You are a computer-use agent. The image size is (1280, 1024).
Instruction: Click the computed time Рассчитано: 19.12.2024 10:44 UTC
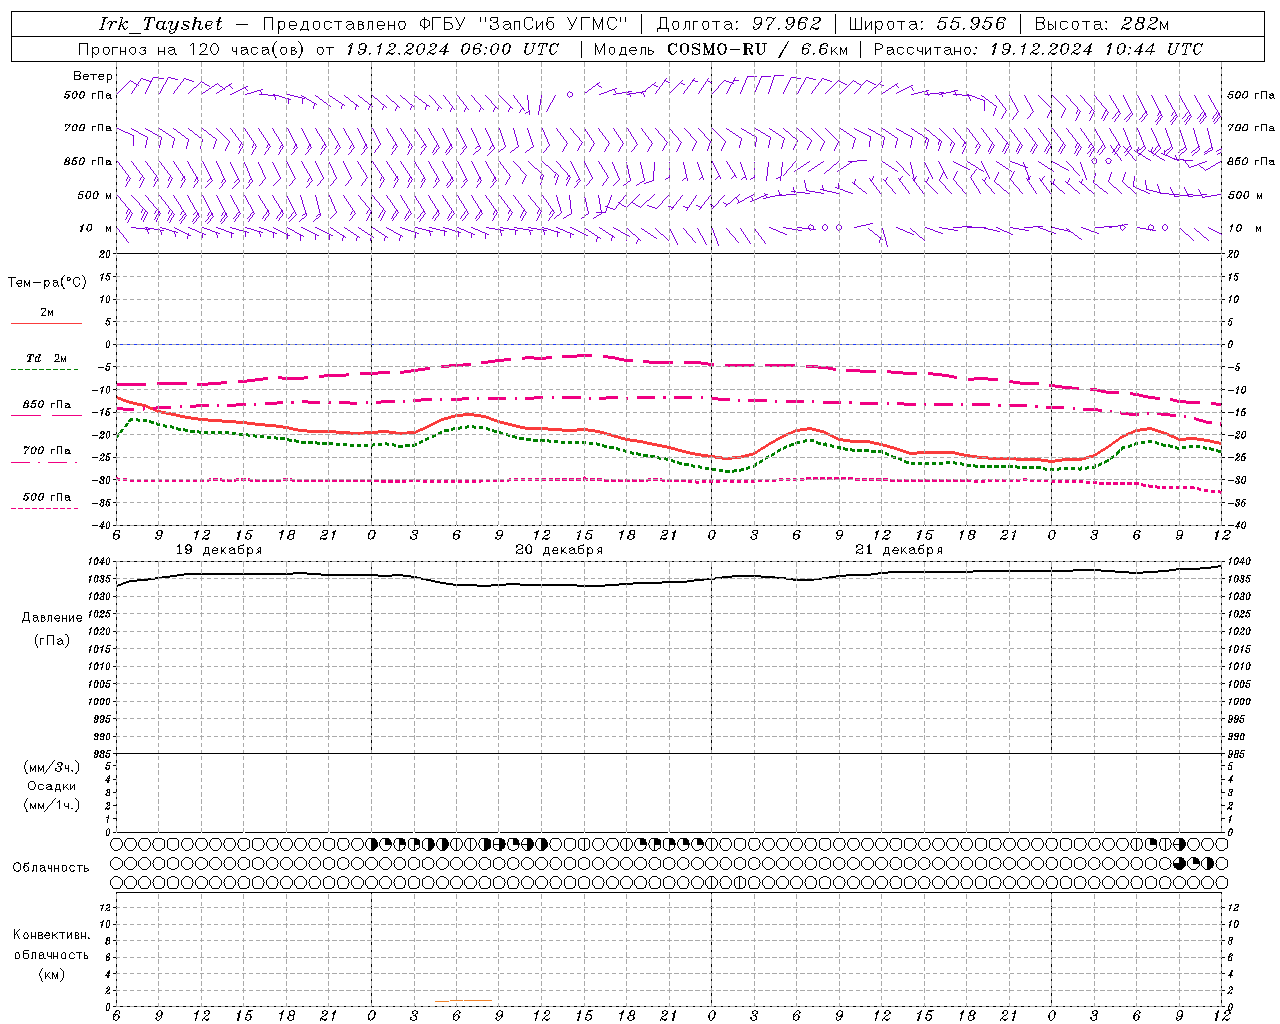[1038, 49]
